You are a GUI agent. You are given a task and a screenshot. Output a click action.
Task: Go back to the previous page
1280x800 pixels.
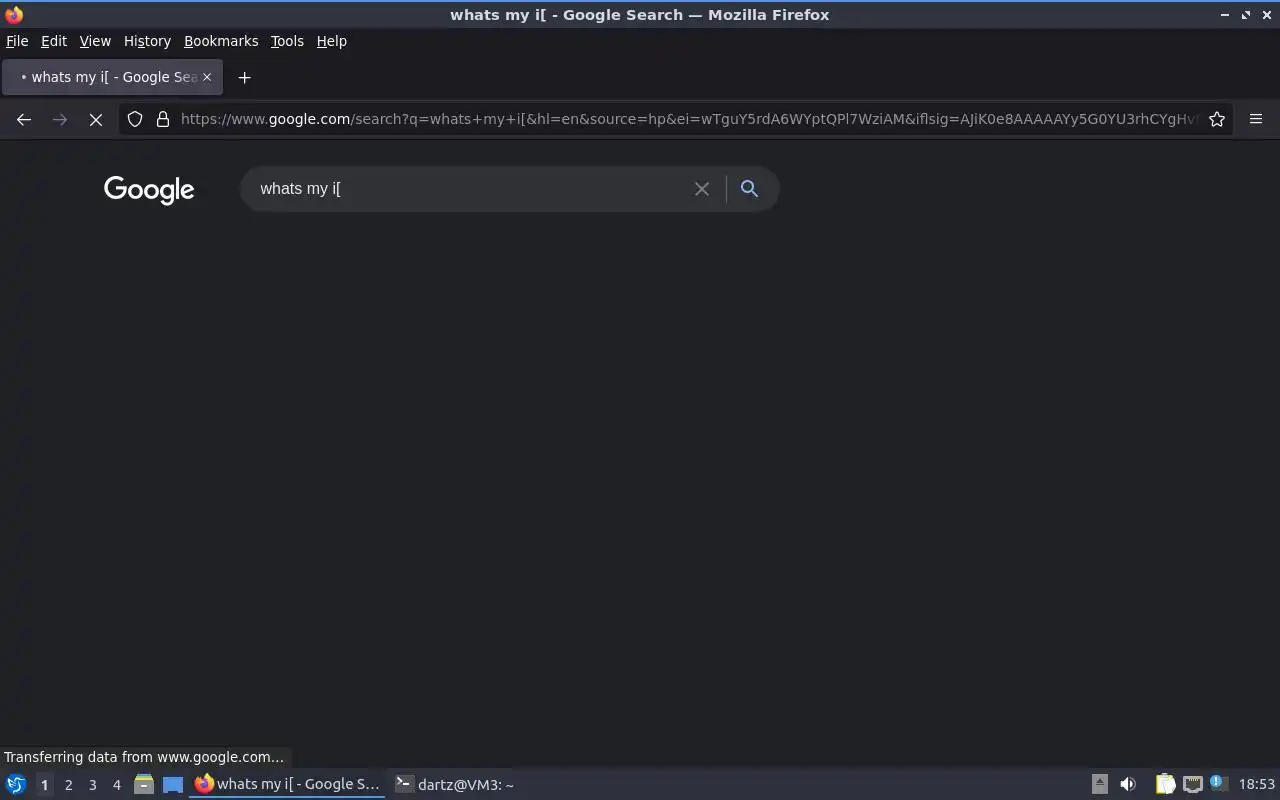click(24, 119)
